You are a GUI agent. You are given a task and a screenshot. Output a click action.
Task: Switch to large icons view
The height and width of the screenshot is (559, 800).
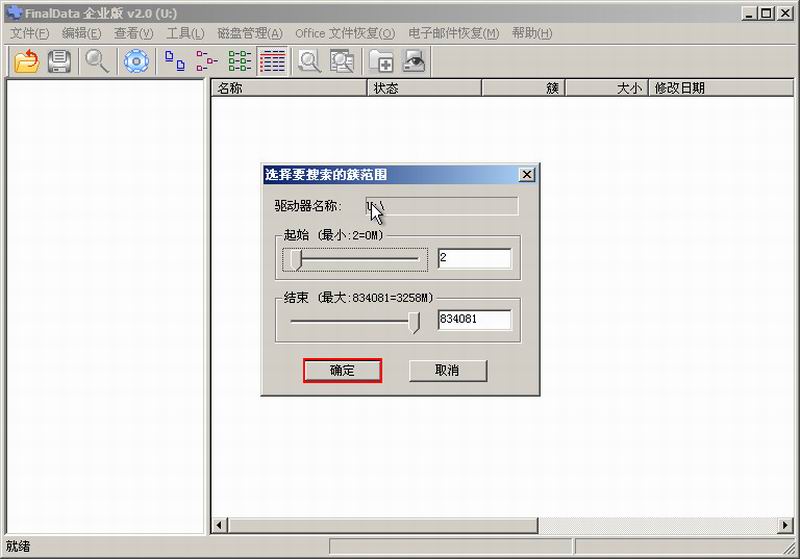pyautogui.click(x=175, y=62)
